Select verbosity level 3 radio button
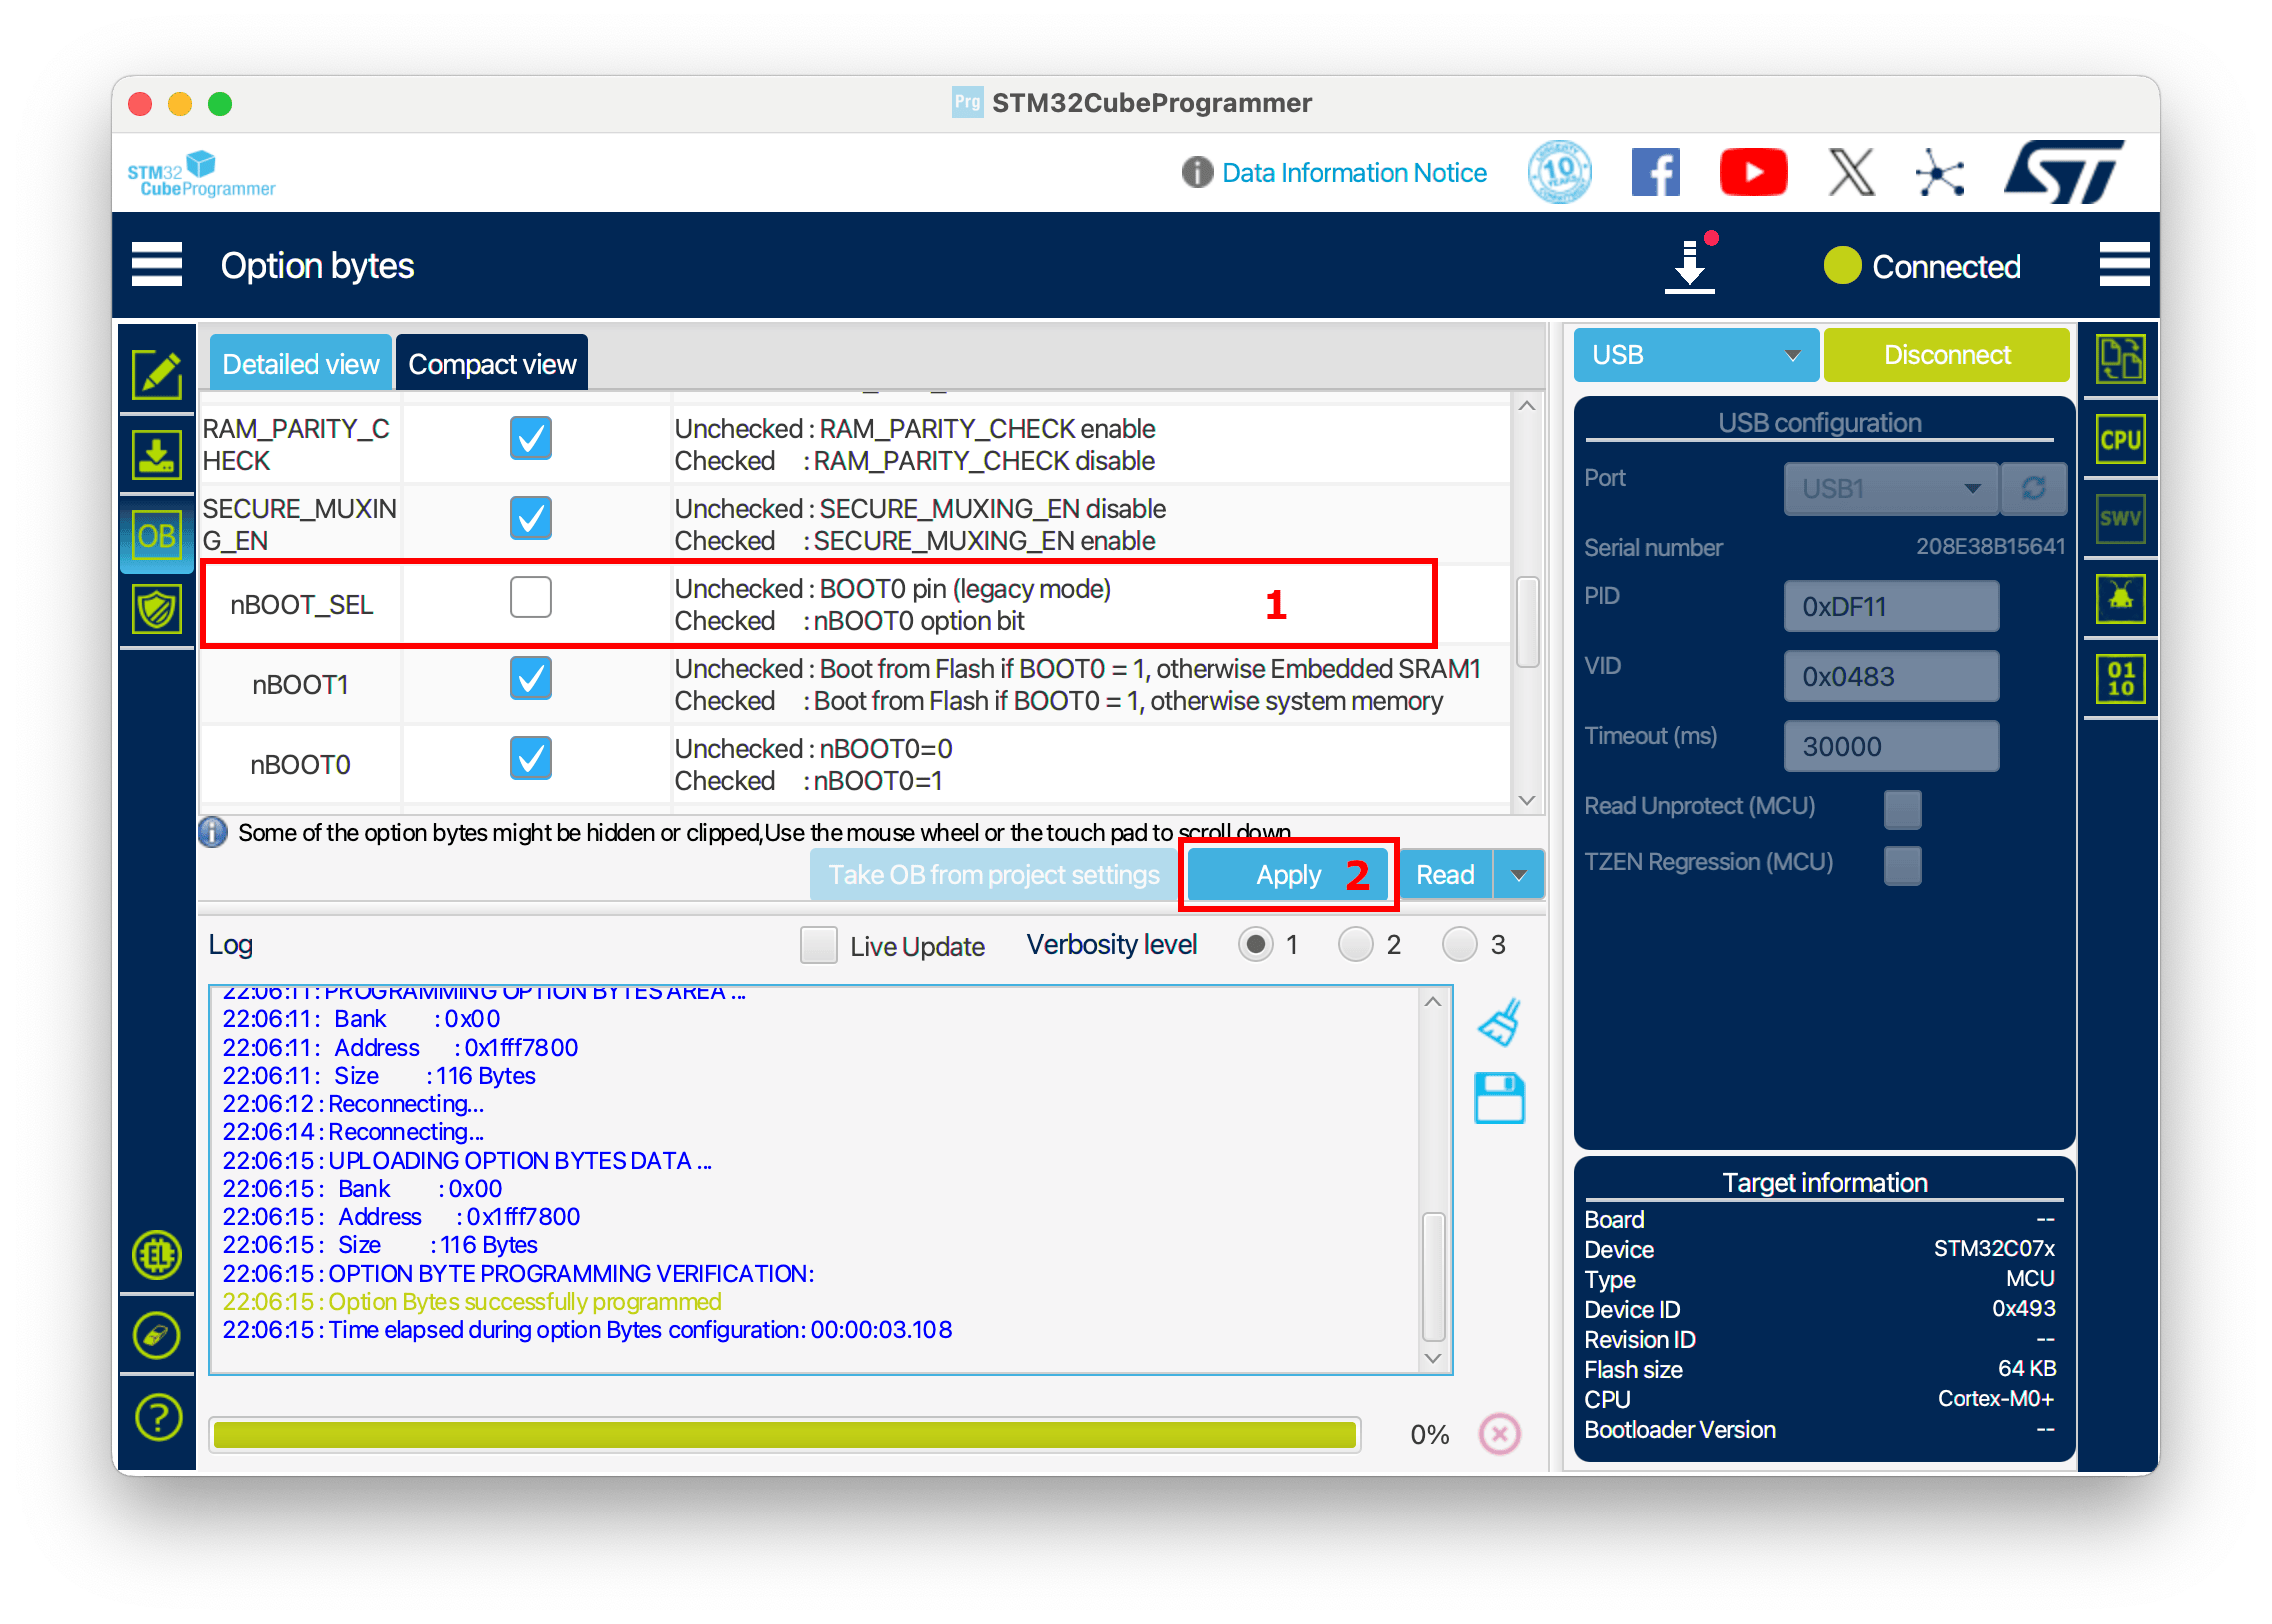2272x1624 pixels. coord(1459,944)
